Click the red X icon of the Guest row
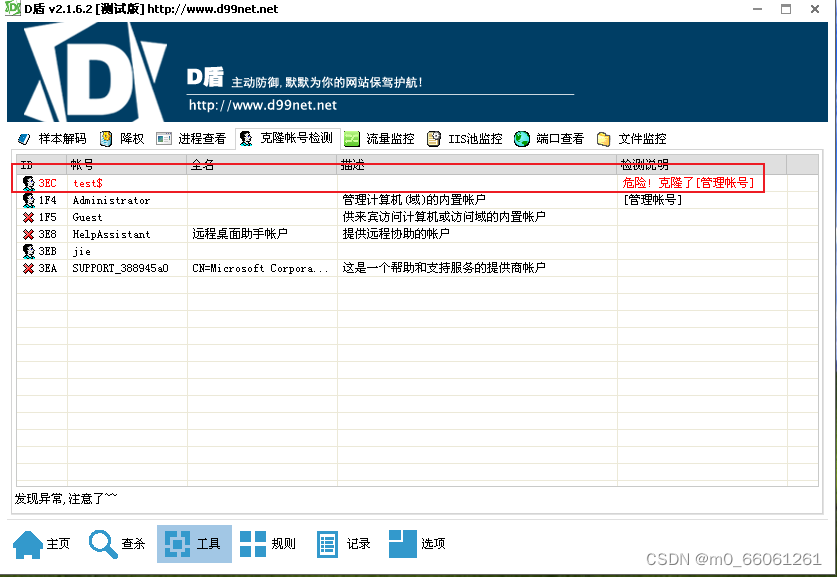 (x=29, y=217)
